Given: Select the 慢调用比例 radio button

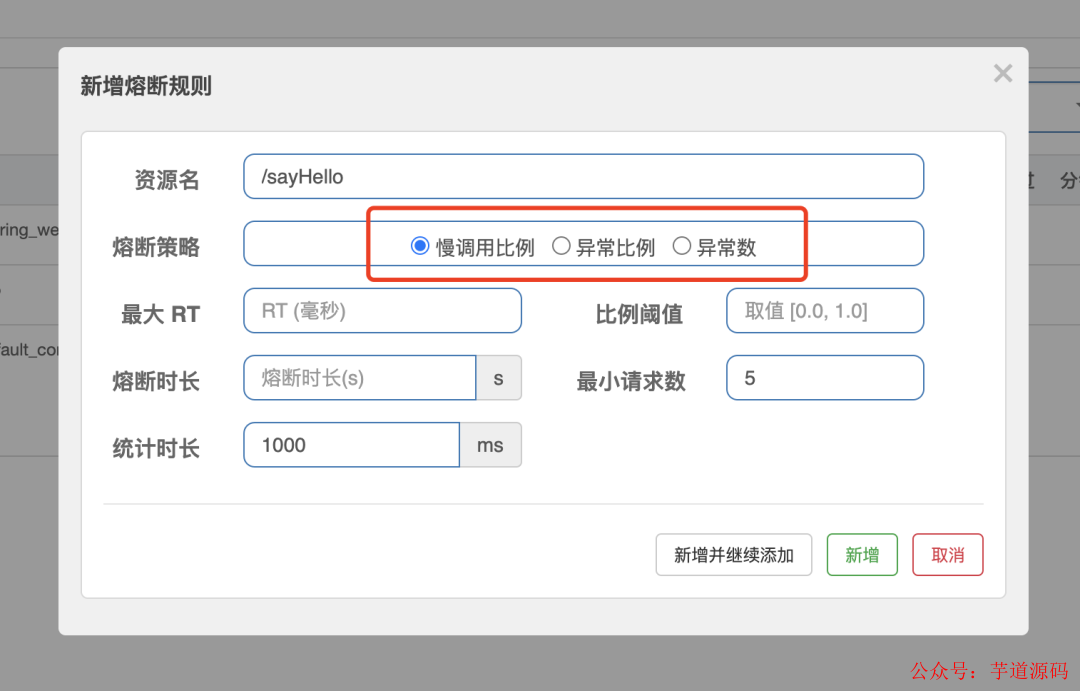Looking at the screenshot, I should click(420, 247).
